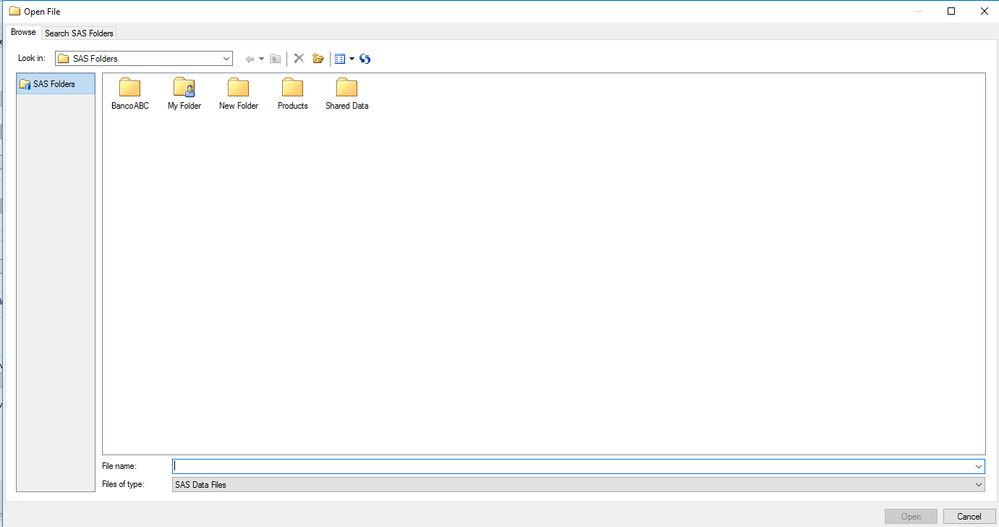Image resolution: width=999 pixels, height=527 pixels.
Task: Create a new folder toolbar icon
Action: coord(318,59)
